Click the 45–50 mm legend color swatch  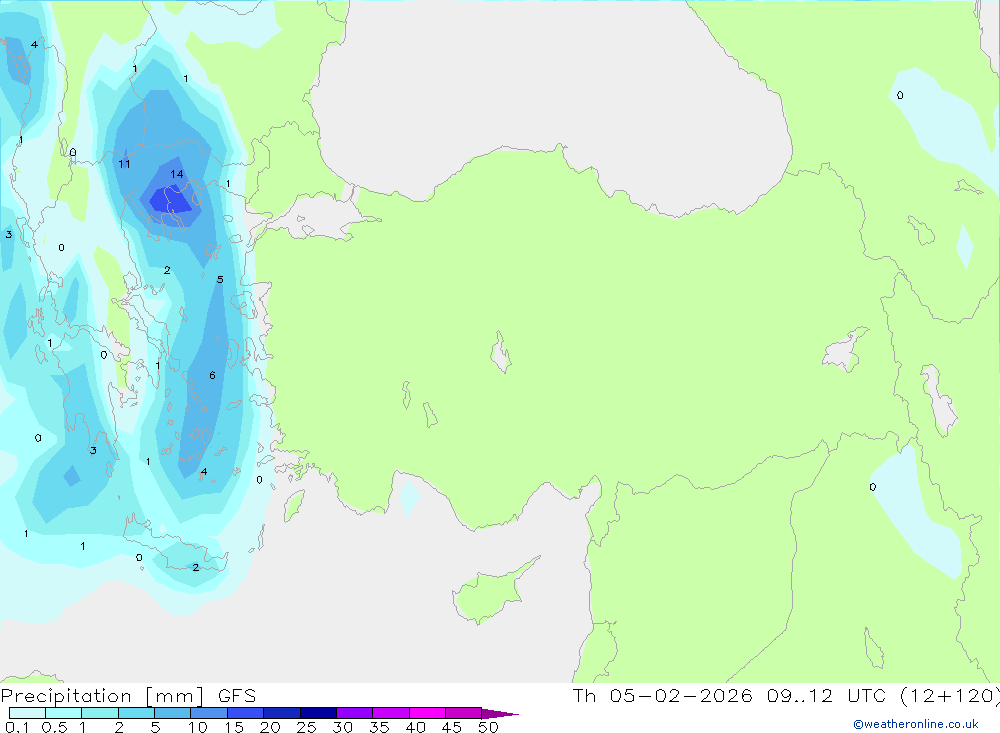(464, 713)
